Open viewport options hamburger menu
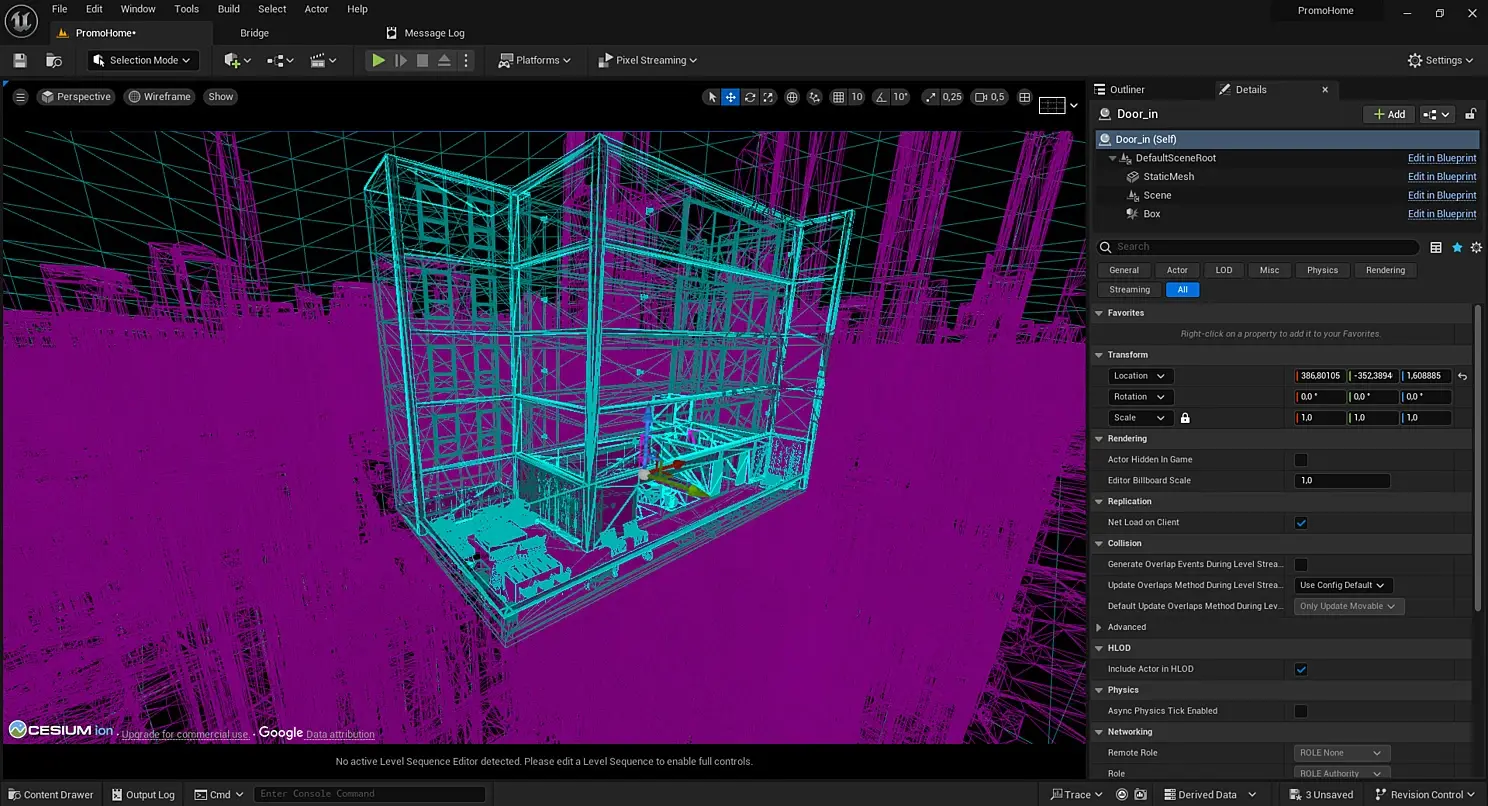Screen dimensions: 1488x806 pos(20,97)
